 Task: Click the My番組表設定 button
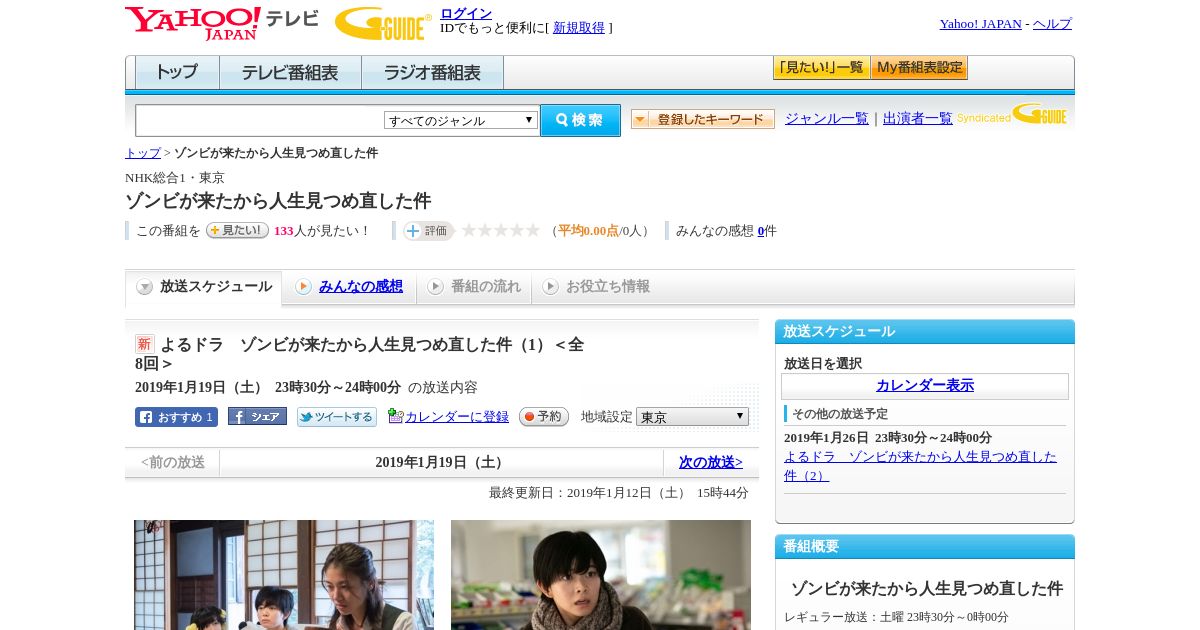point(919,68)
